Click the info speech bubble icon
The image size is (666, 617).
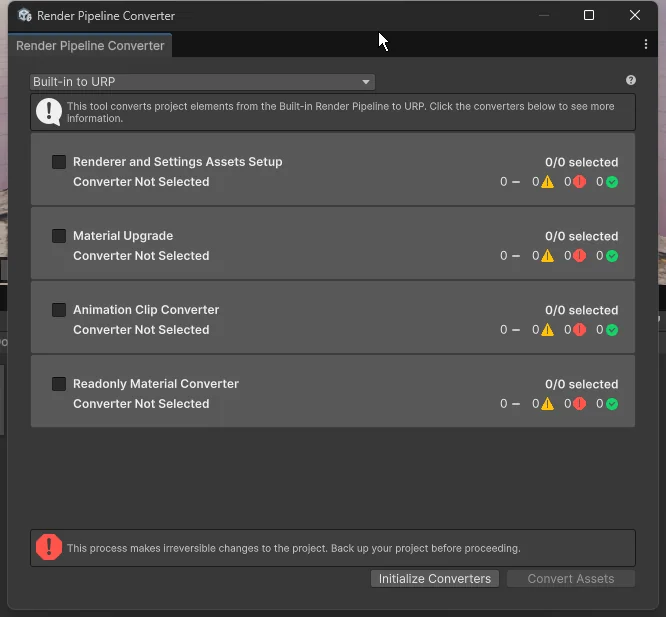(49, 111)
